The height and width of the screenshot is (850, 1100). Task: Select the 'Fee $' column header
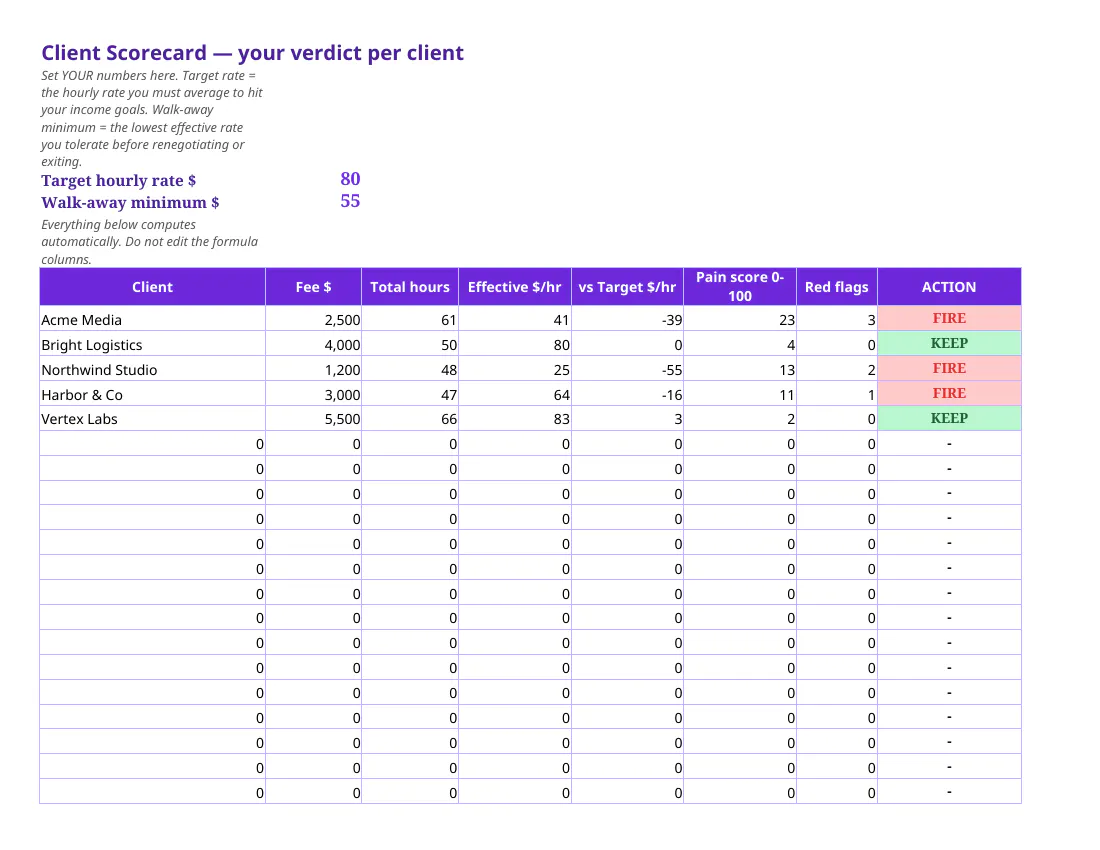pyautogui.click(x=314, y=287)
